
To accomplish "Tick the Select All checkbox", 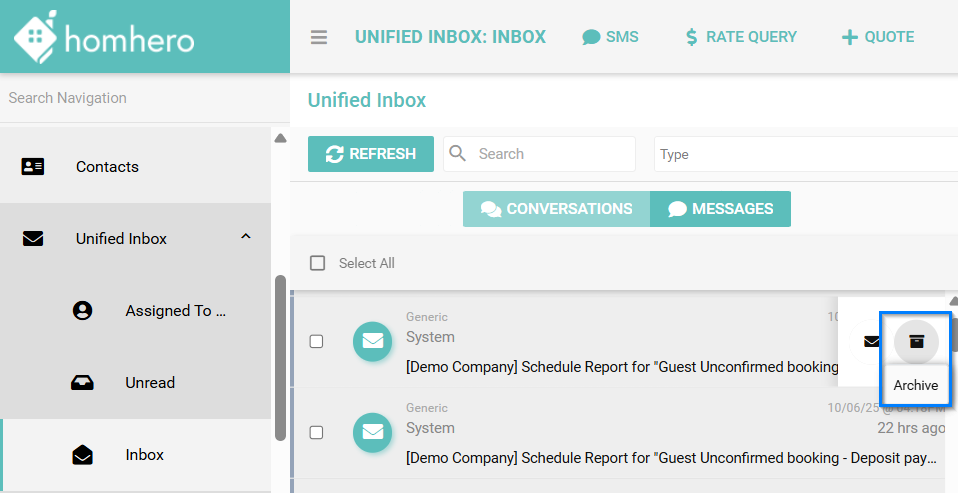I will (318, 263).
